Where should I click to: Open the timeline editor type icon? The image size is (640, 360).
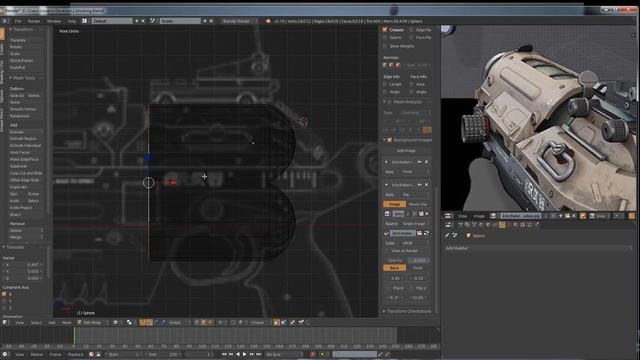tap(5, 354)
